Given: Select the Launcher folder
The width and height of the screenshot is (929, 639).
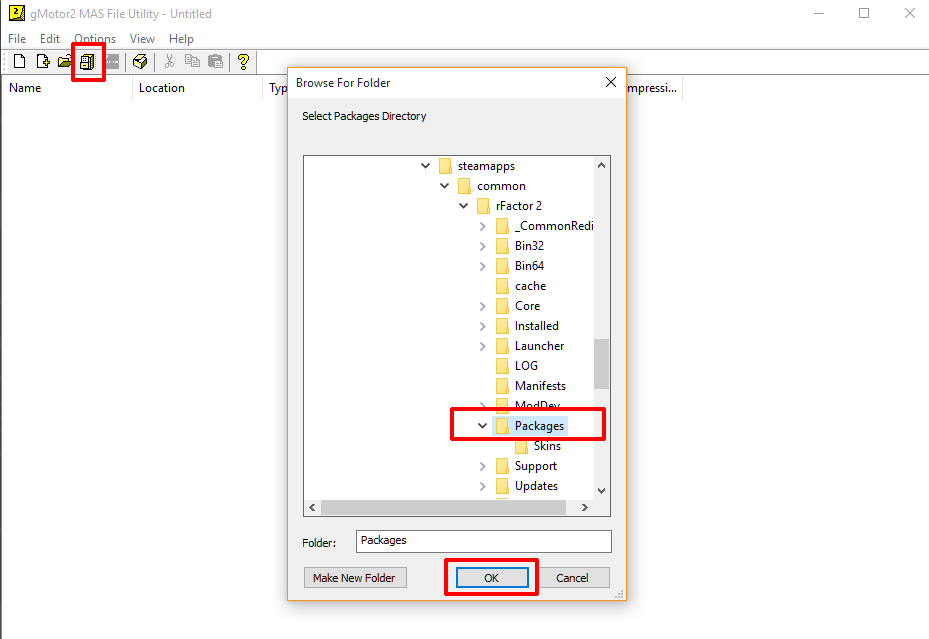Looking at the screenshot, I should click(x=539, y=346).
